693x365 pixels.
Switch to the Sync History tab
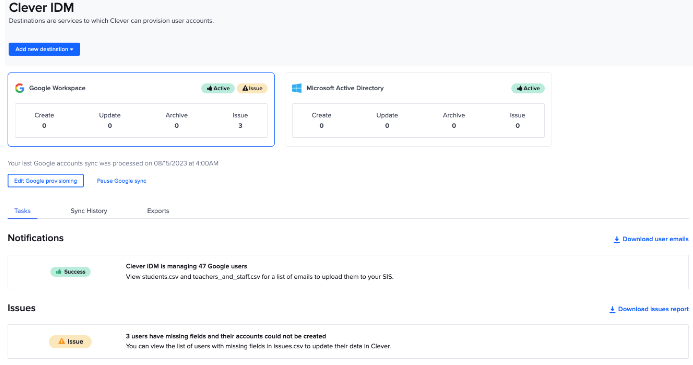[x=89, y=211]
